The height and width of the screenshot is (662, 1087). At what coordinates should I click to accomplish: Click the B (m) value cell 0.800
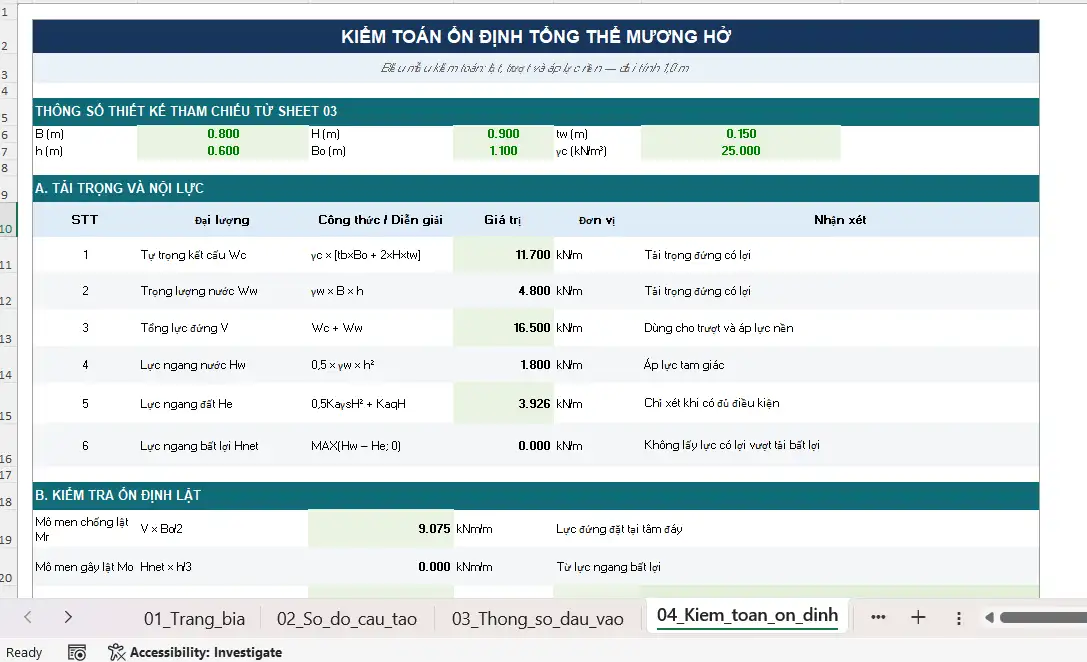tap(223, 134)
